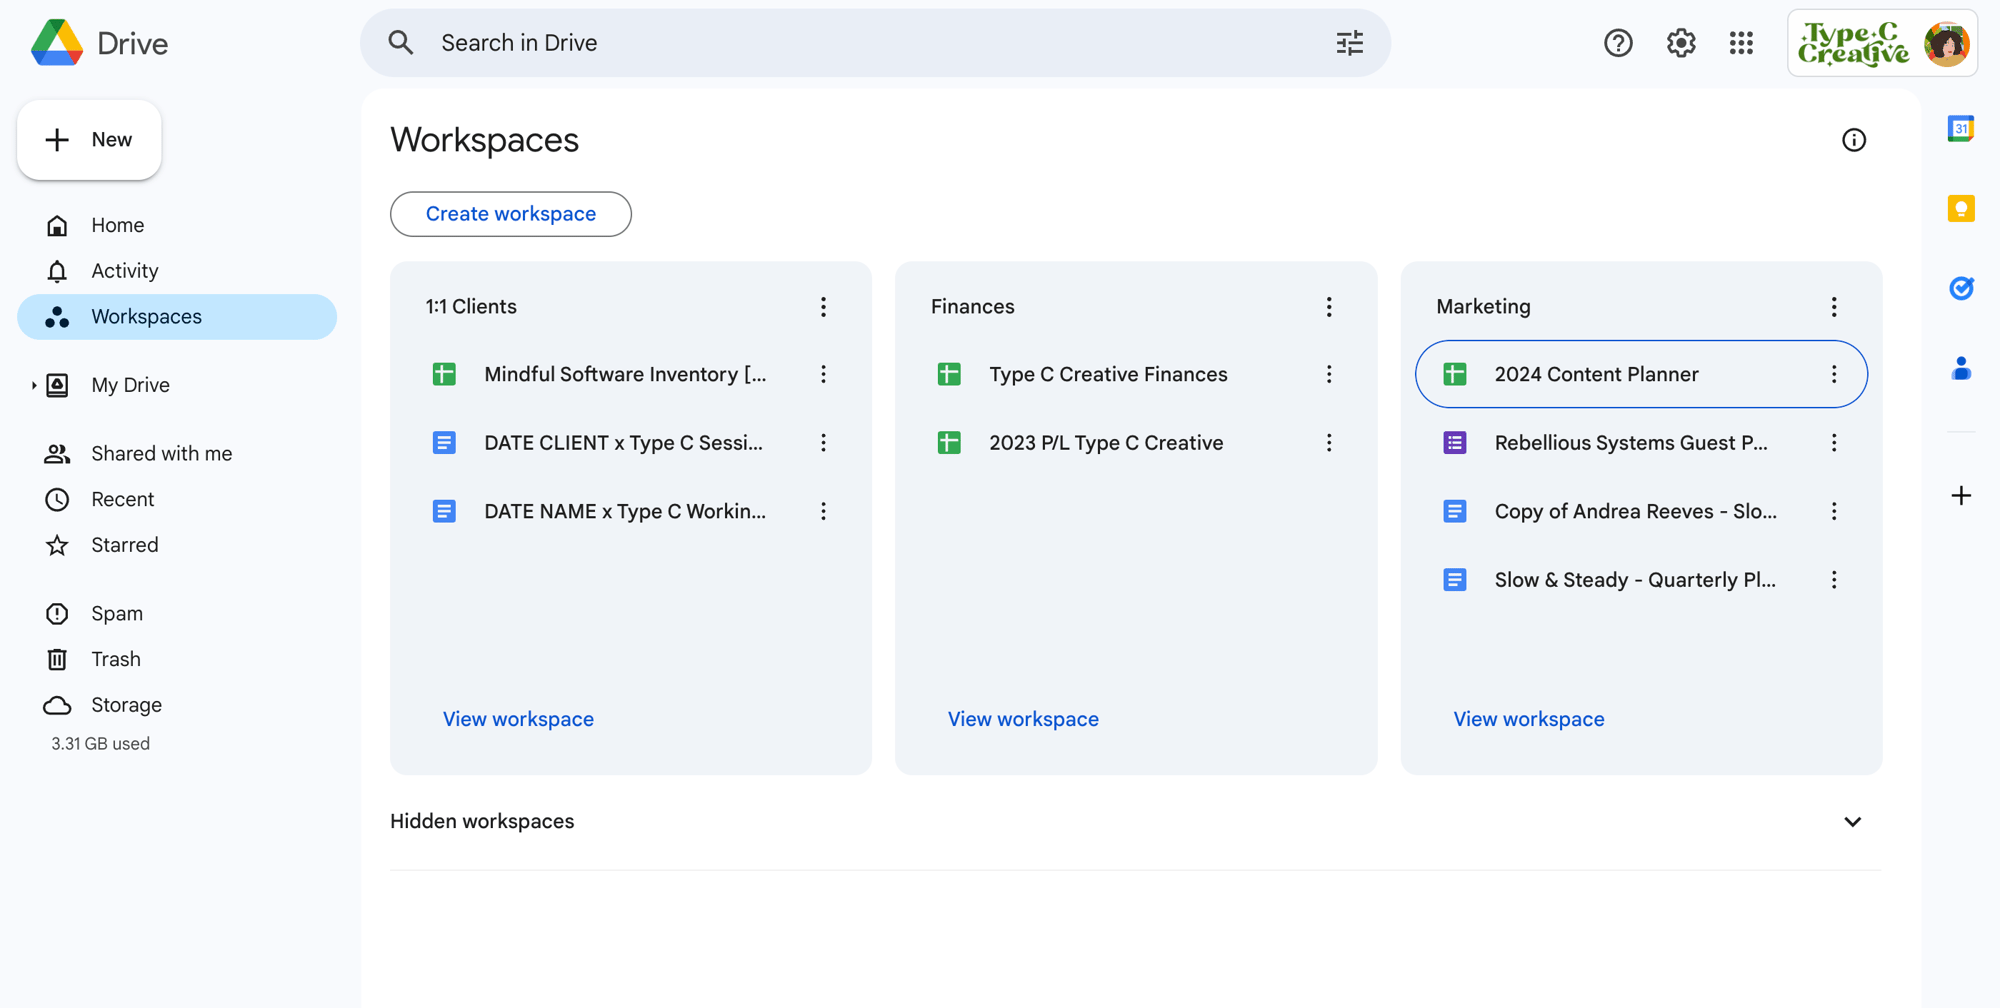Open the Help question mark icon
The width and height of the screenshot is (2000, 1008).
pyautogui.click(x=1617, y=43)
